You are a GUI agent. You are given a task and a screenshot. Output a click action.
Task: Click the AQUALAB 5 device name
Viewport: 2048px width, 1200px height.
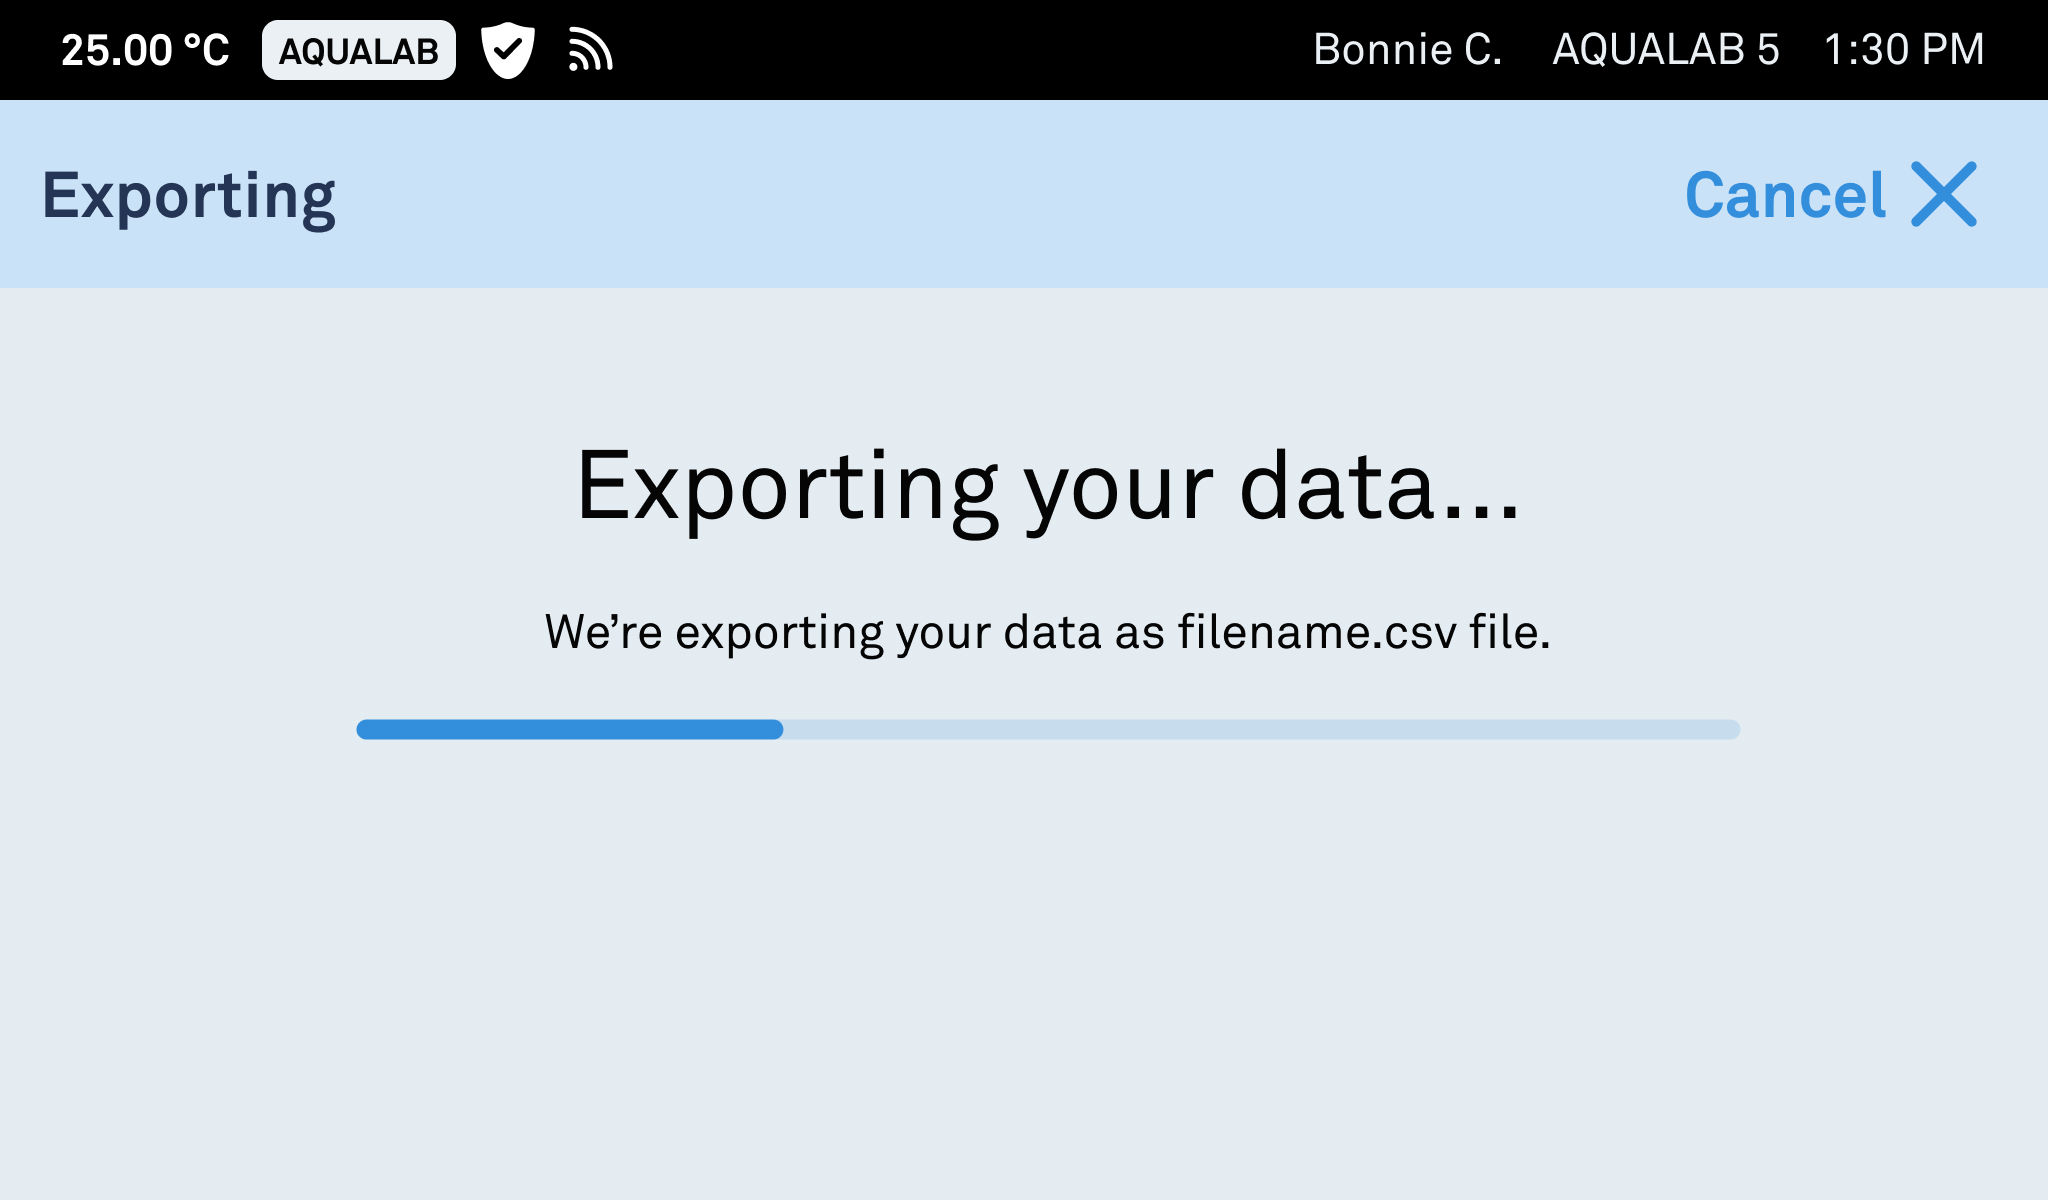coord(1665,49)
